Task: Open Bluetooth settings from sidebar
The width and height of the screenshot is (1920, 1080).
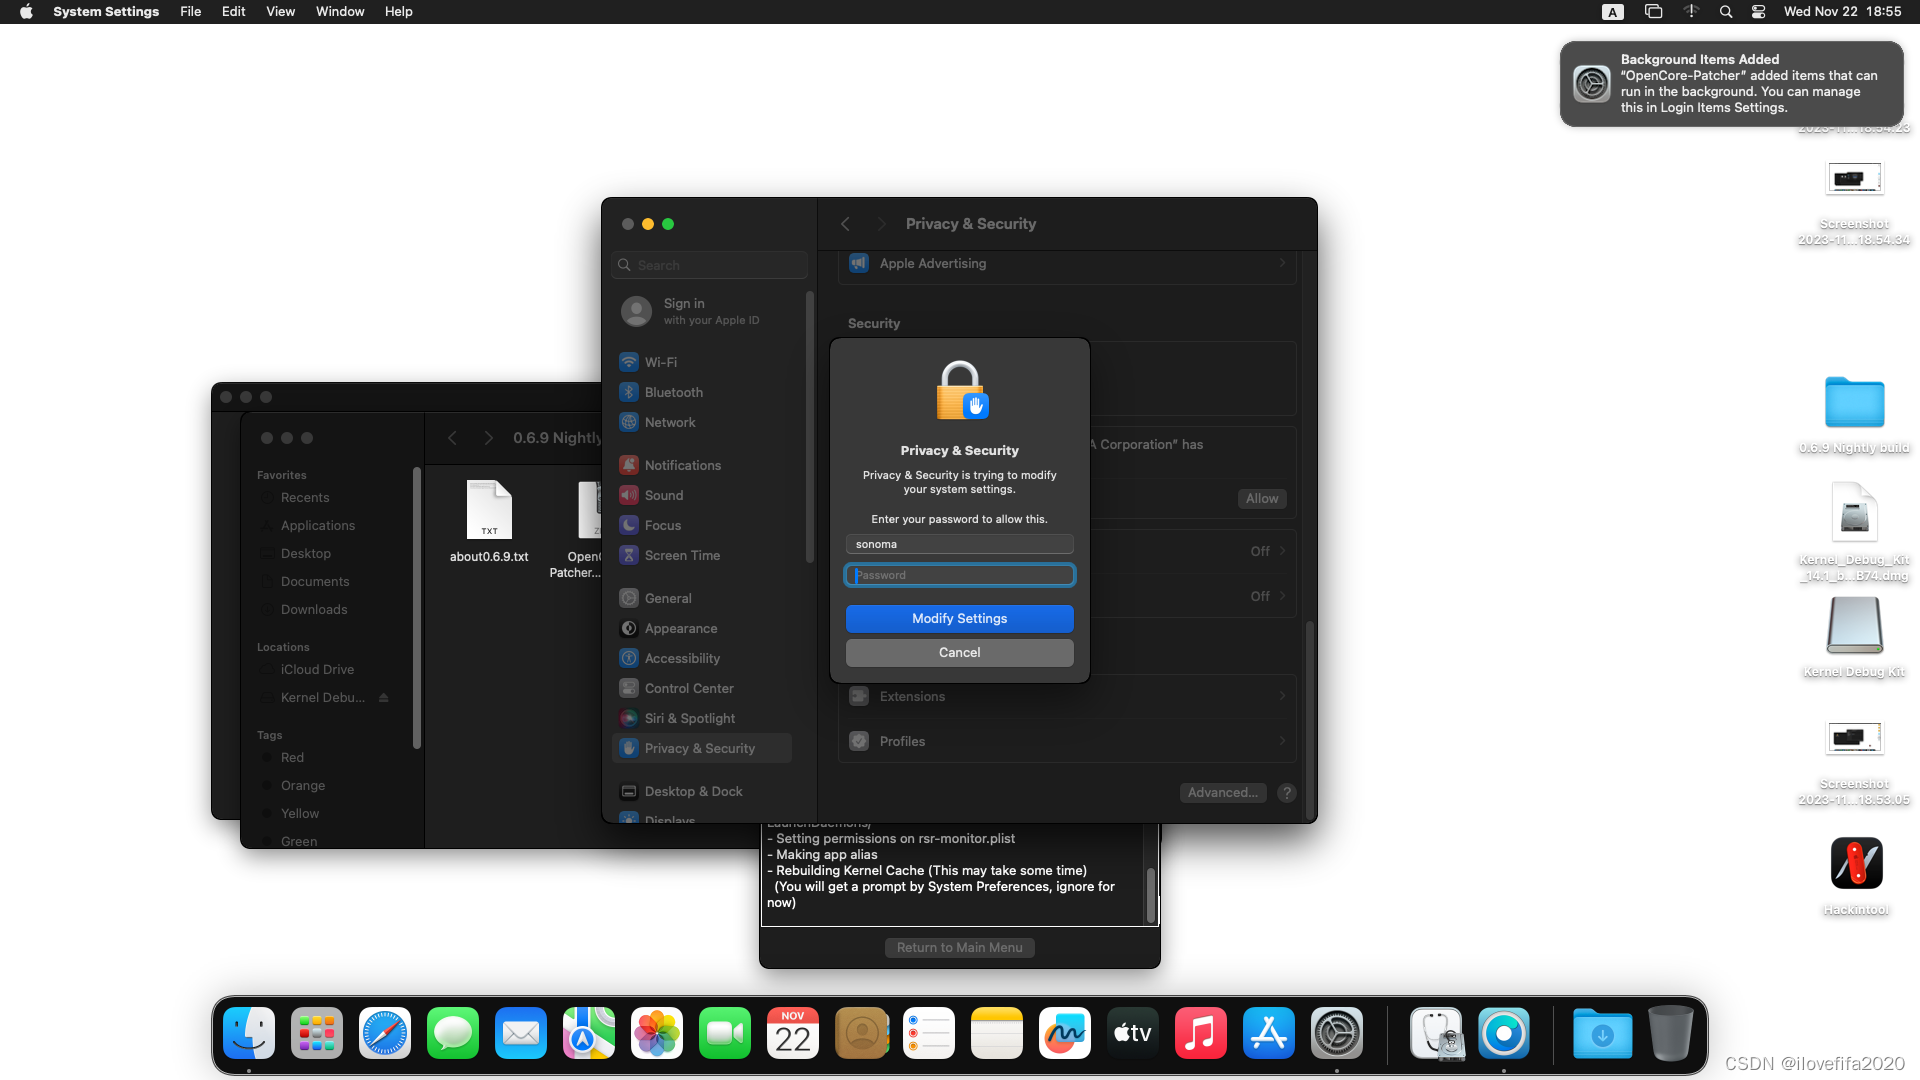Action: [x=673, y=392]
